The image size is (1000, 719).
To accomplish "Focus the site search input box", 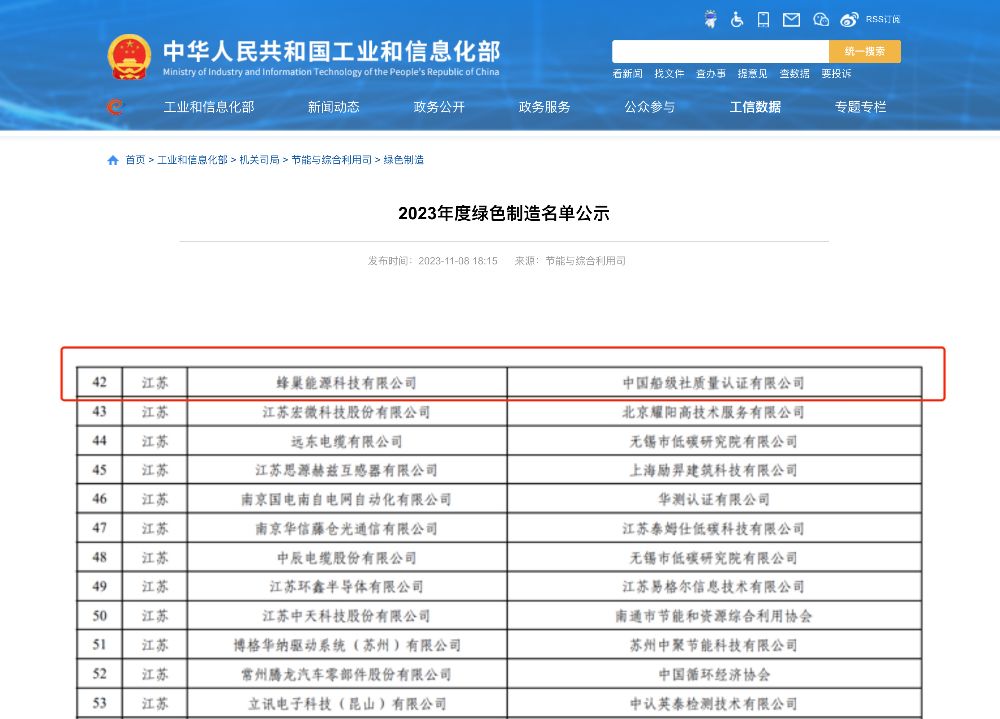I will (x=720, y=52).
